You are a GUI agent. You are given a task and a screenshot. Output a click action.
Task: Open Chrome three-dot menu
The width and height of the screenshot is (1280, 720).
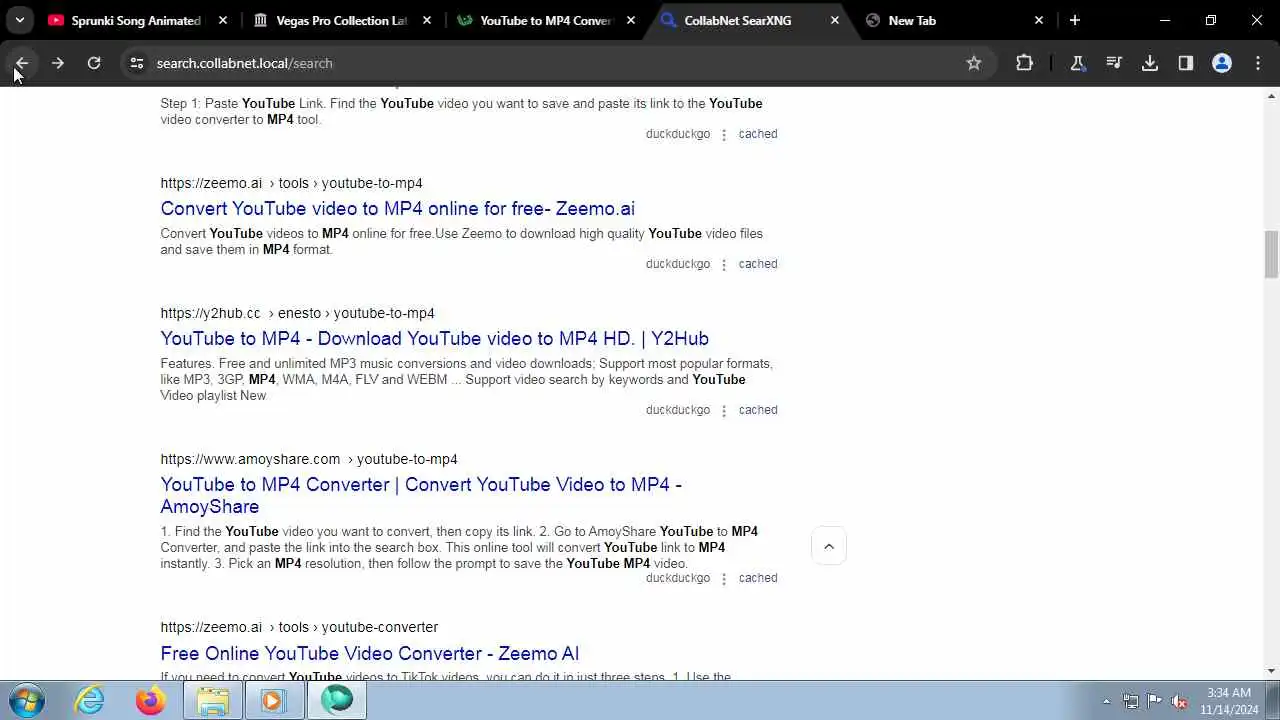(1258, 63)
